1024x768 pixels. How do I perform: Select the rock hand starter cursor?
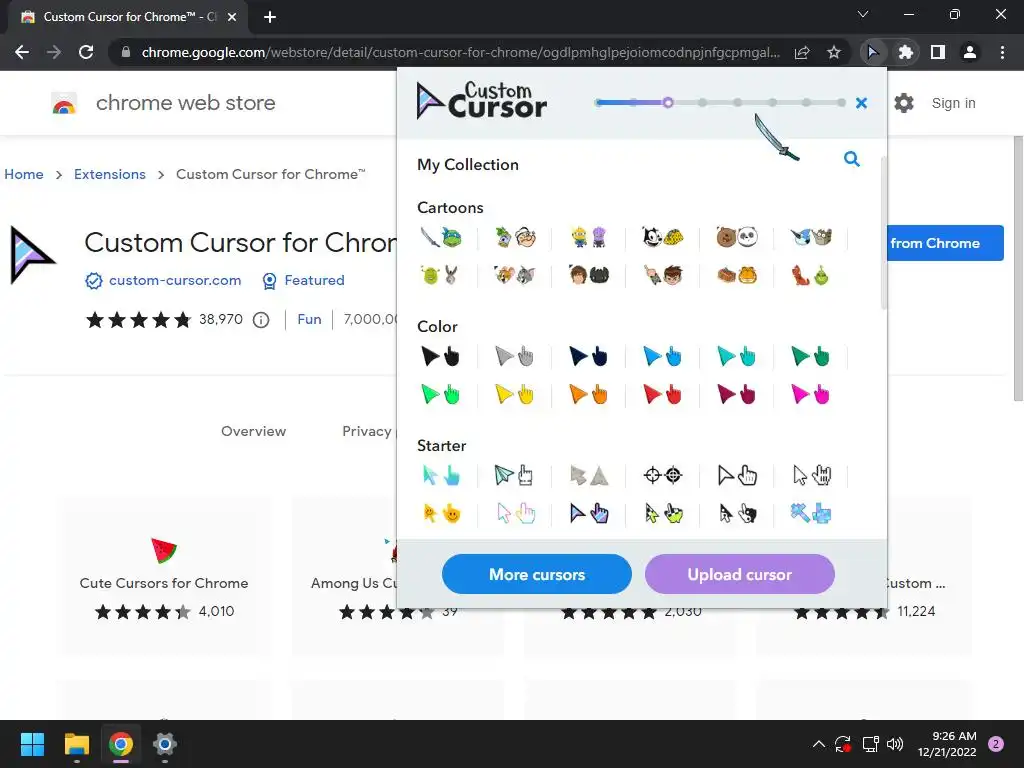(x=810, y=475)
